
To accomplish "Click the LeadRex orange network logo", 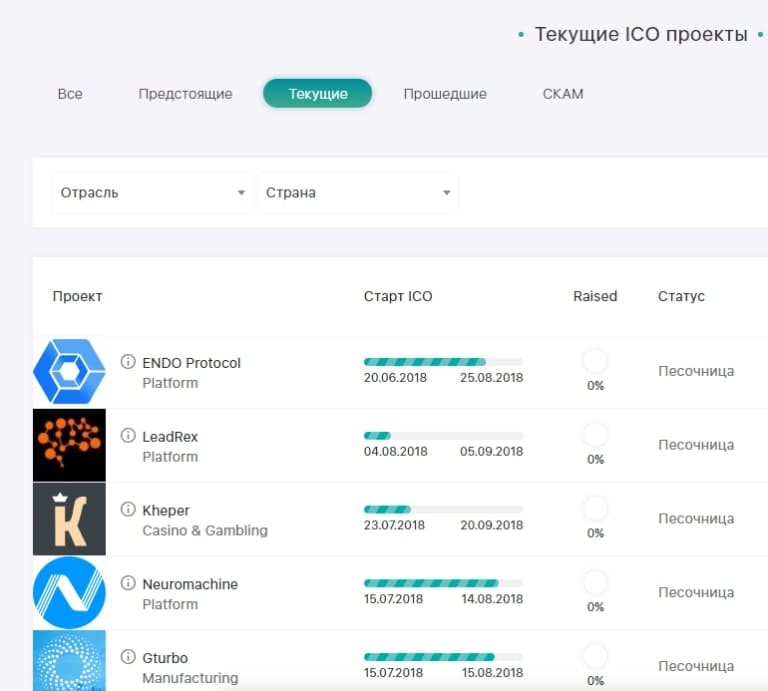I will (x=69, y=445).
